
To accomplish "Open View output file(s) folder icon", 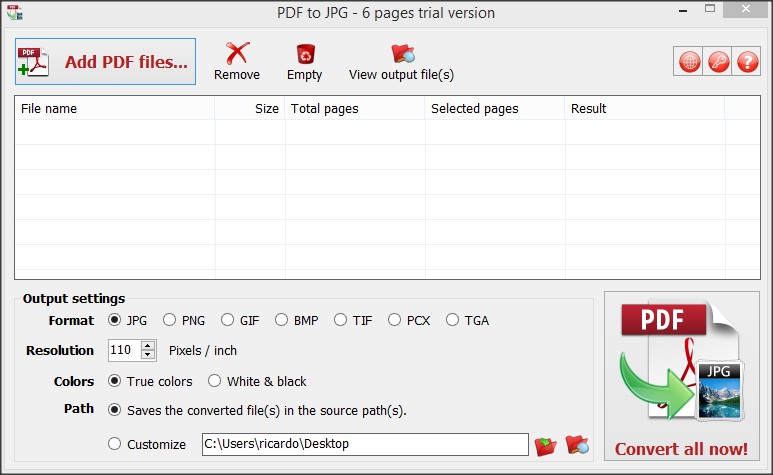I will 401,62.
